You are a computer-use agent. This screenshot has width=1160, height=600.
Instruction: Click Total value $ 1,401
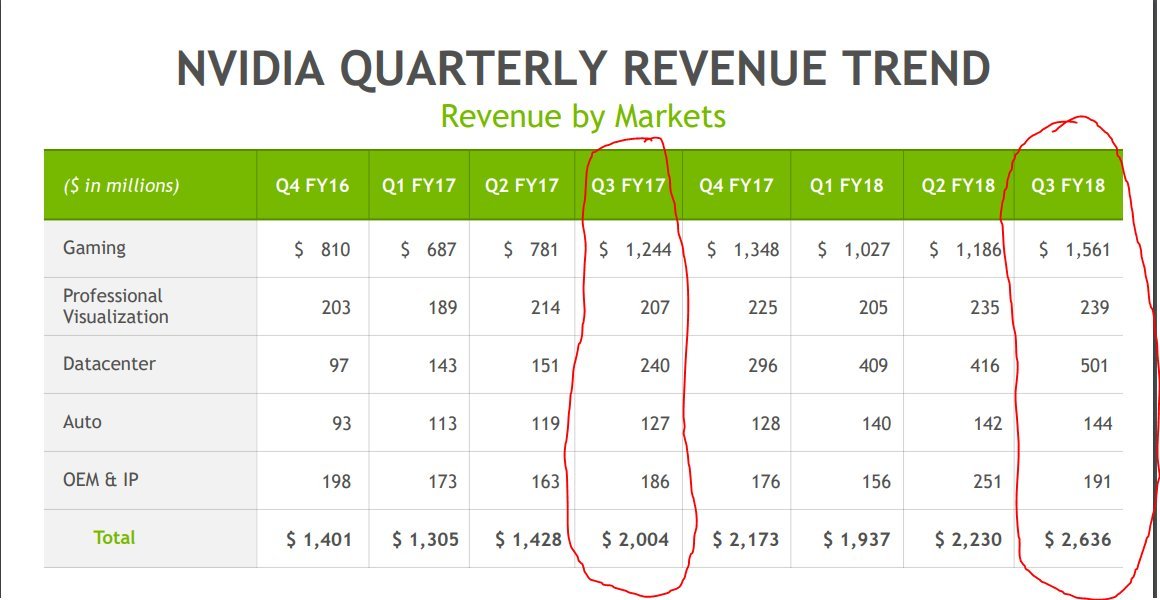319,540
